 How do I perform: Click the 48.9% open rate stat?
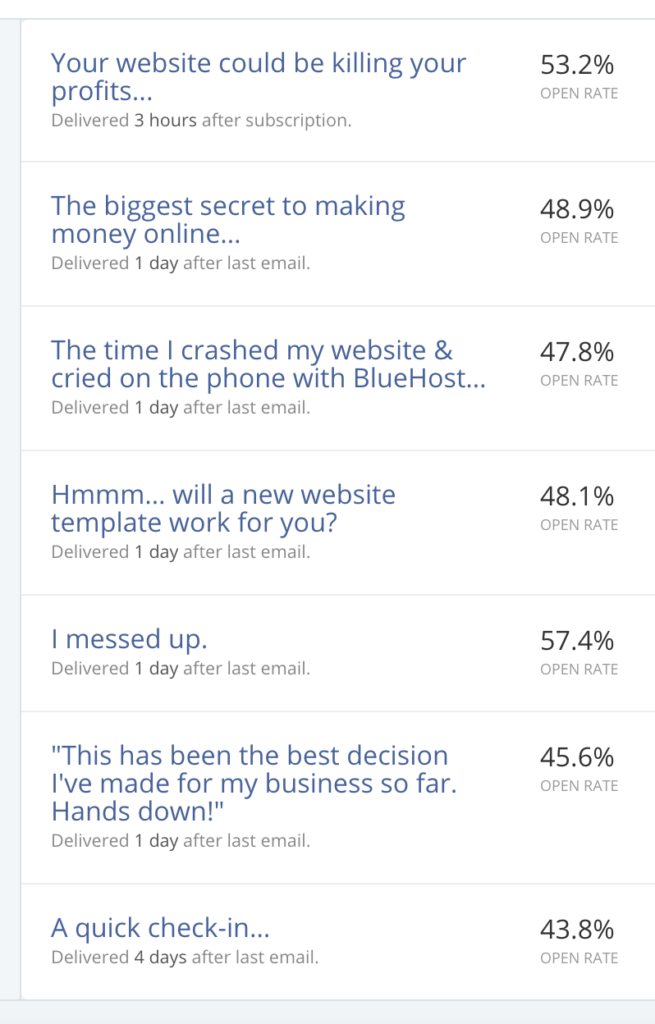(x=577, y=209)
